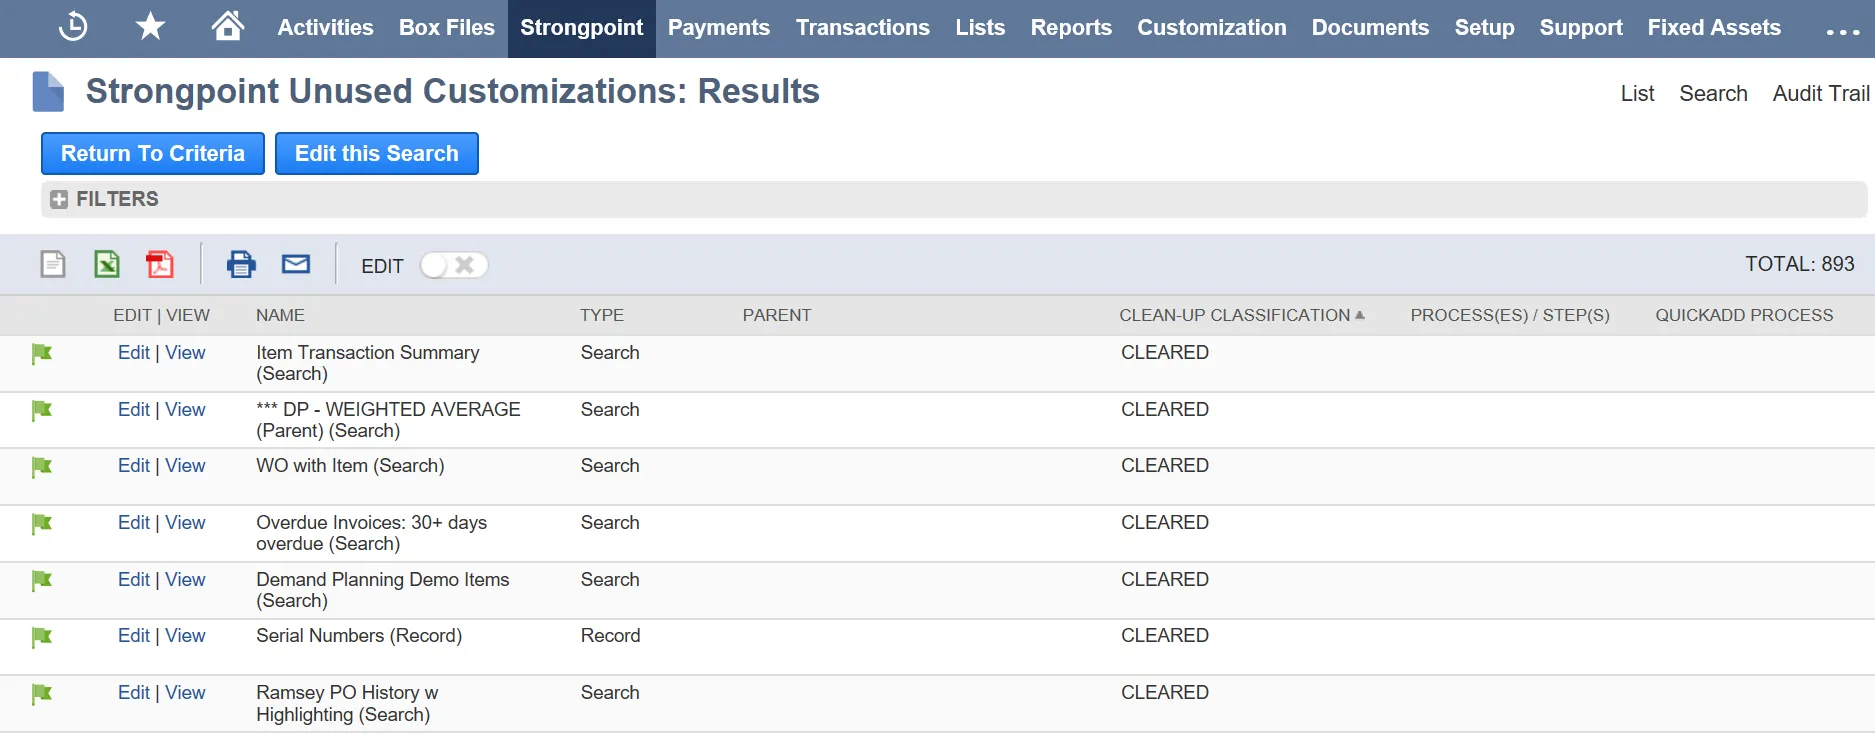Open the recent records clock icon
The height and width of the screenshot is (735, 1875).
pos(73,27)
